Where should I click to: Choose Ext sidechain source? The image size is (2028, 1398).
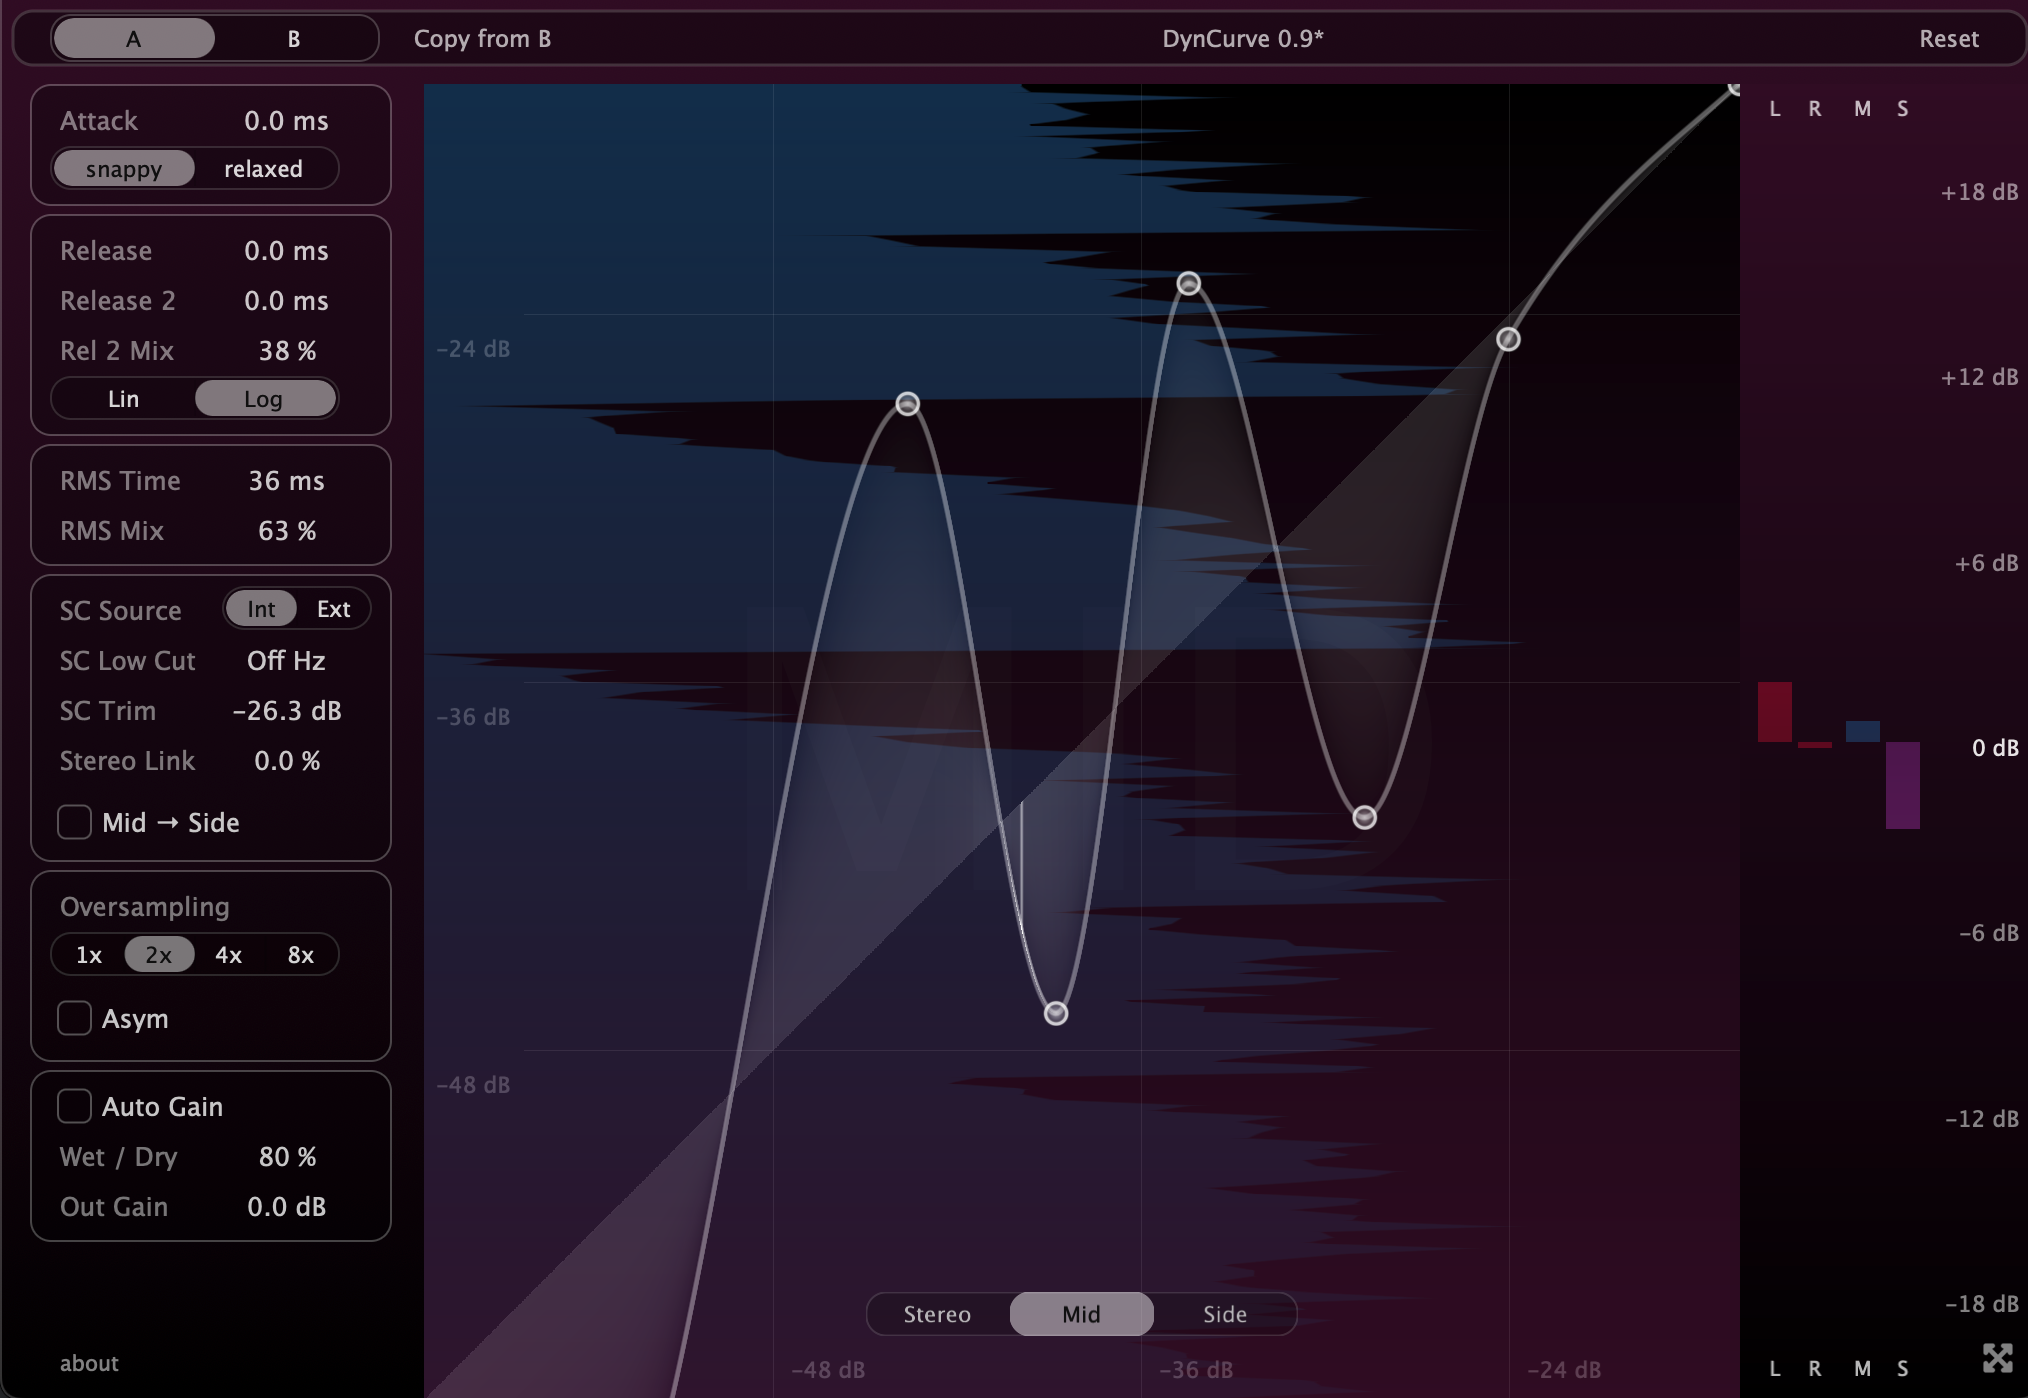tap(333, 609)
